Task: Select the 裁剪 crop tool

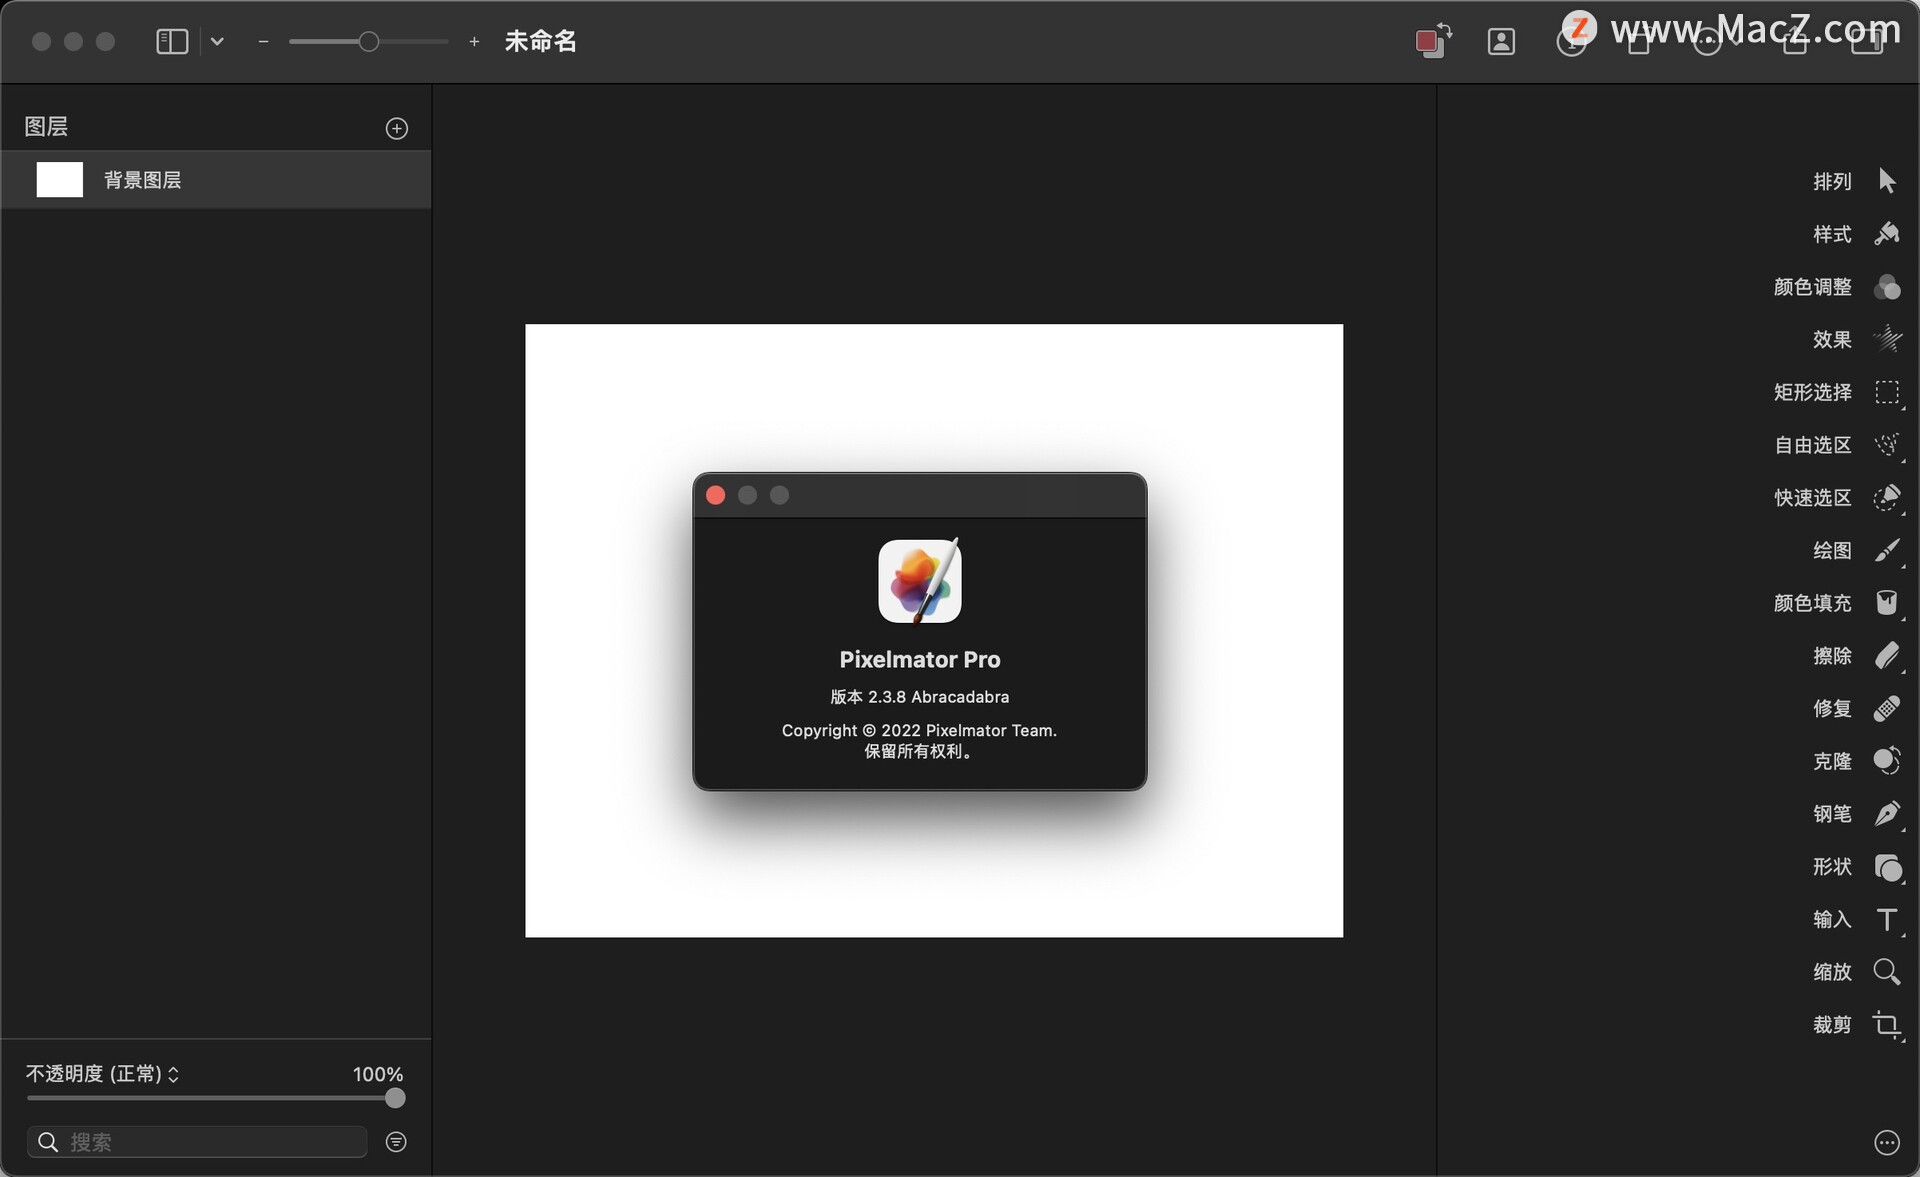Action: (1886, 1025)
